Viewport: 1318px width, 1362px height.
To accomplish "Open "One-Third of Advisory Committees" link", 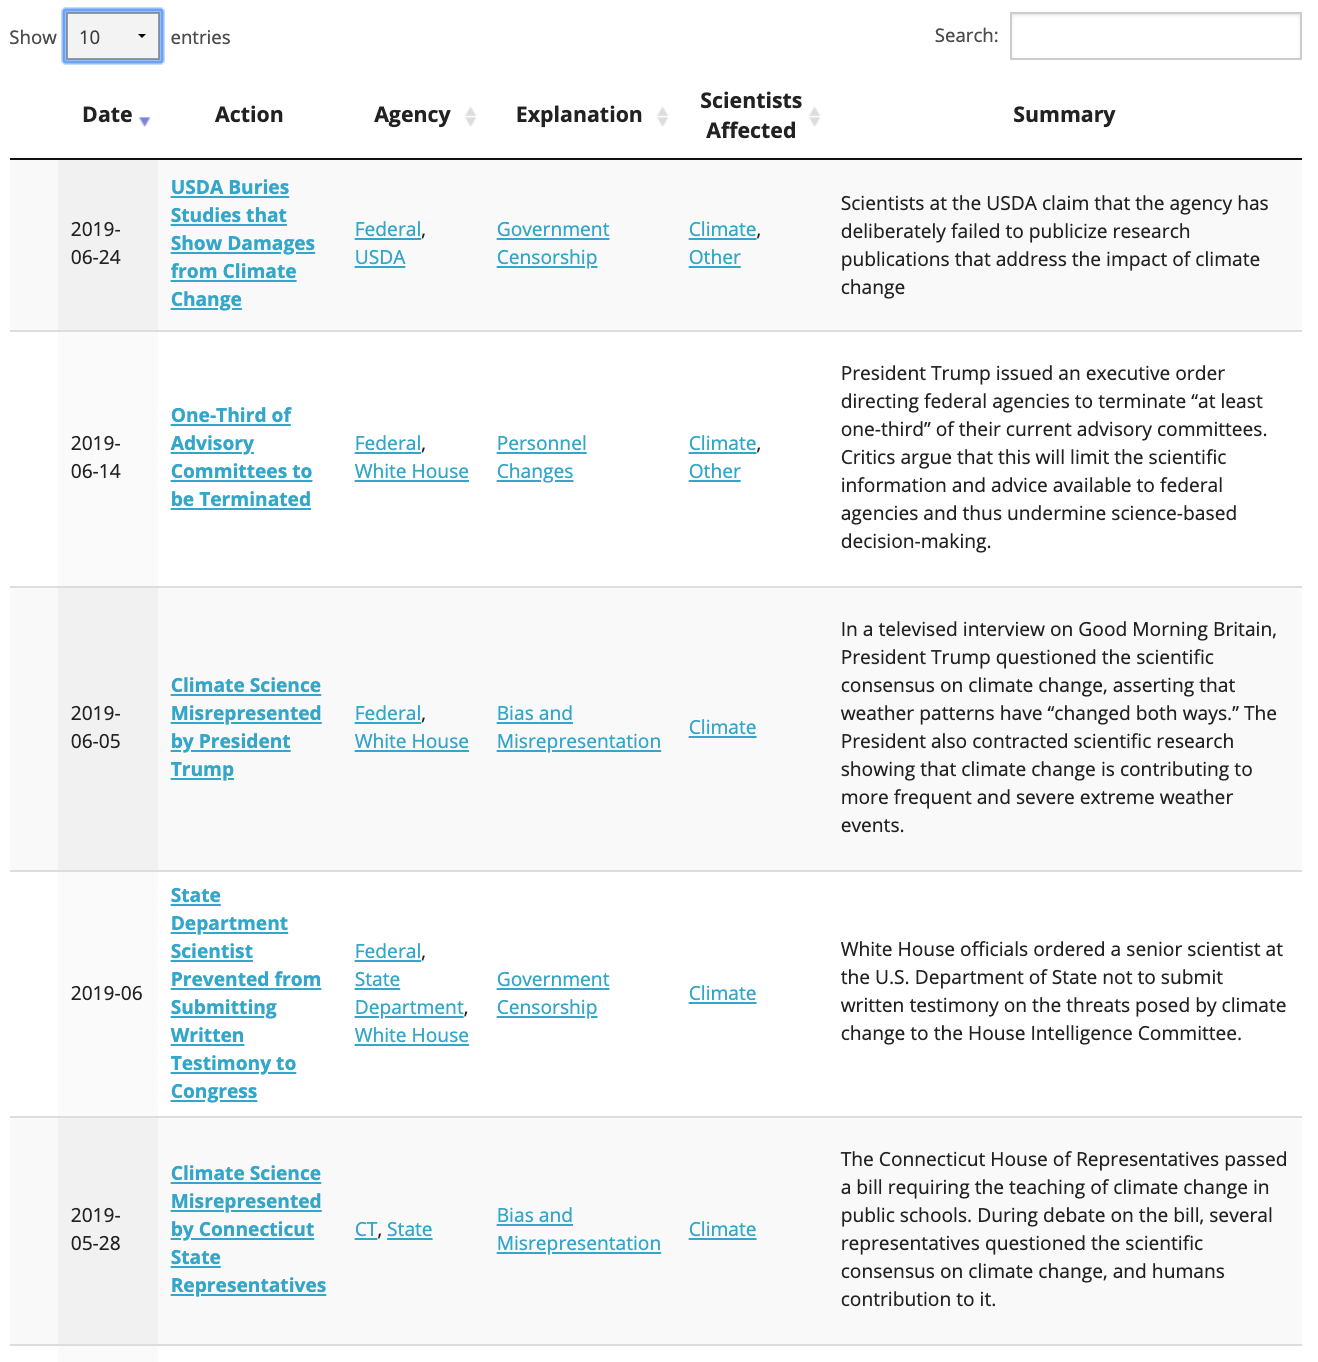I will click(x=240, y=457).
